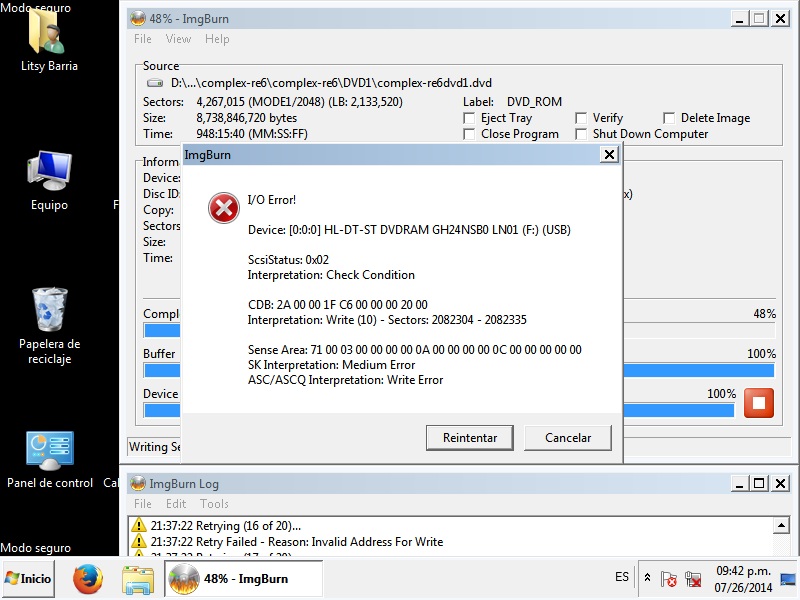Click warning icon on Retrying (16 of 20) line
This screenshot has width=800, height=600.
pyautogui.click(x=138, y=525)
